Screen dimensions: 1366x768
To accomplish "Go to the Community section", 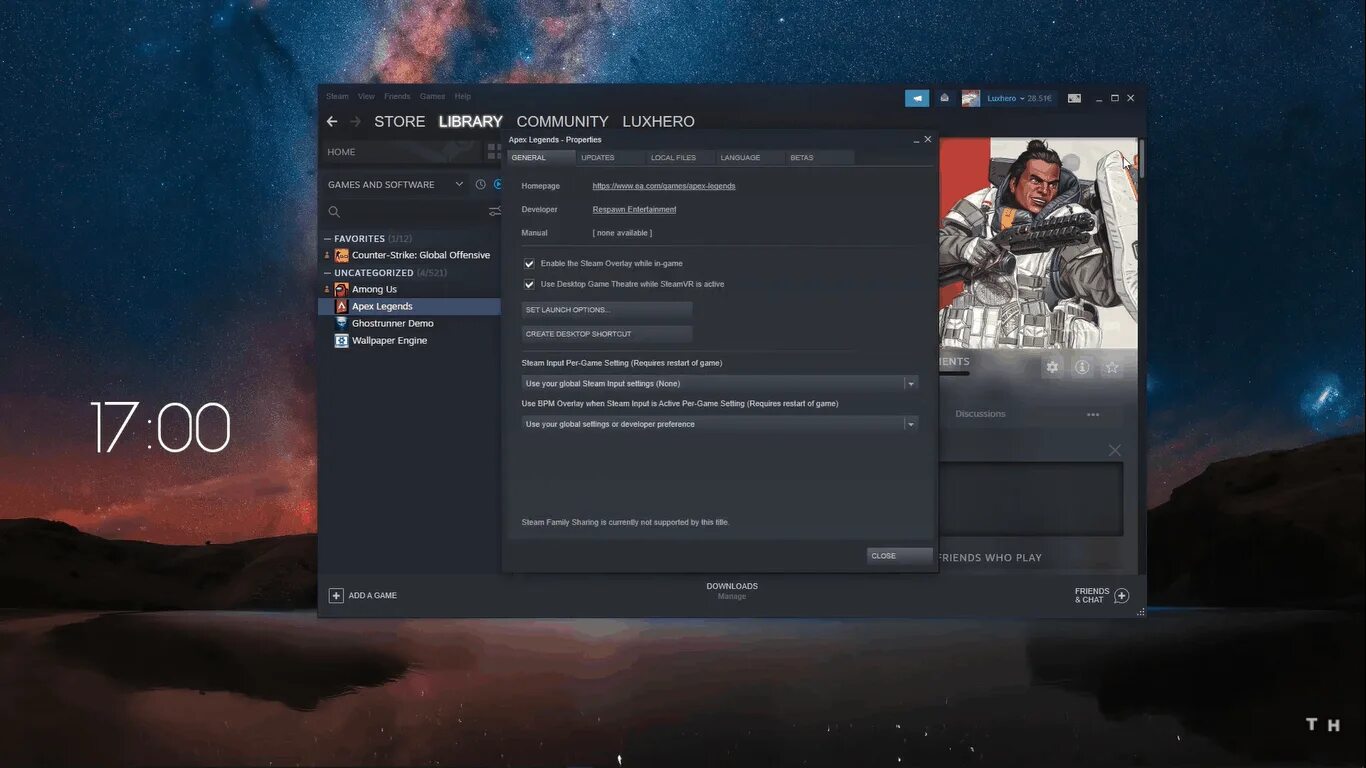I will pos(562,121).
